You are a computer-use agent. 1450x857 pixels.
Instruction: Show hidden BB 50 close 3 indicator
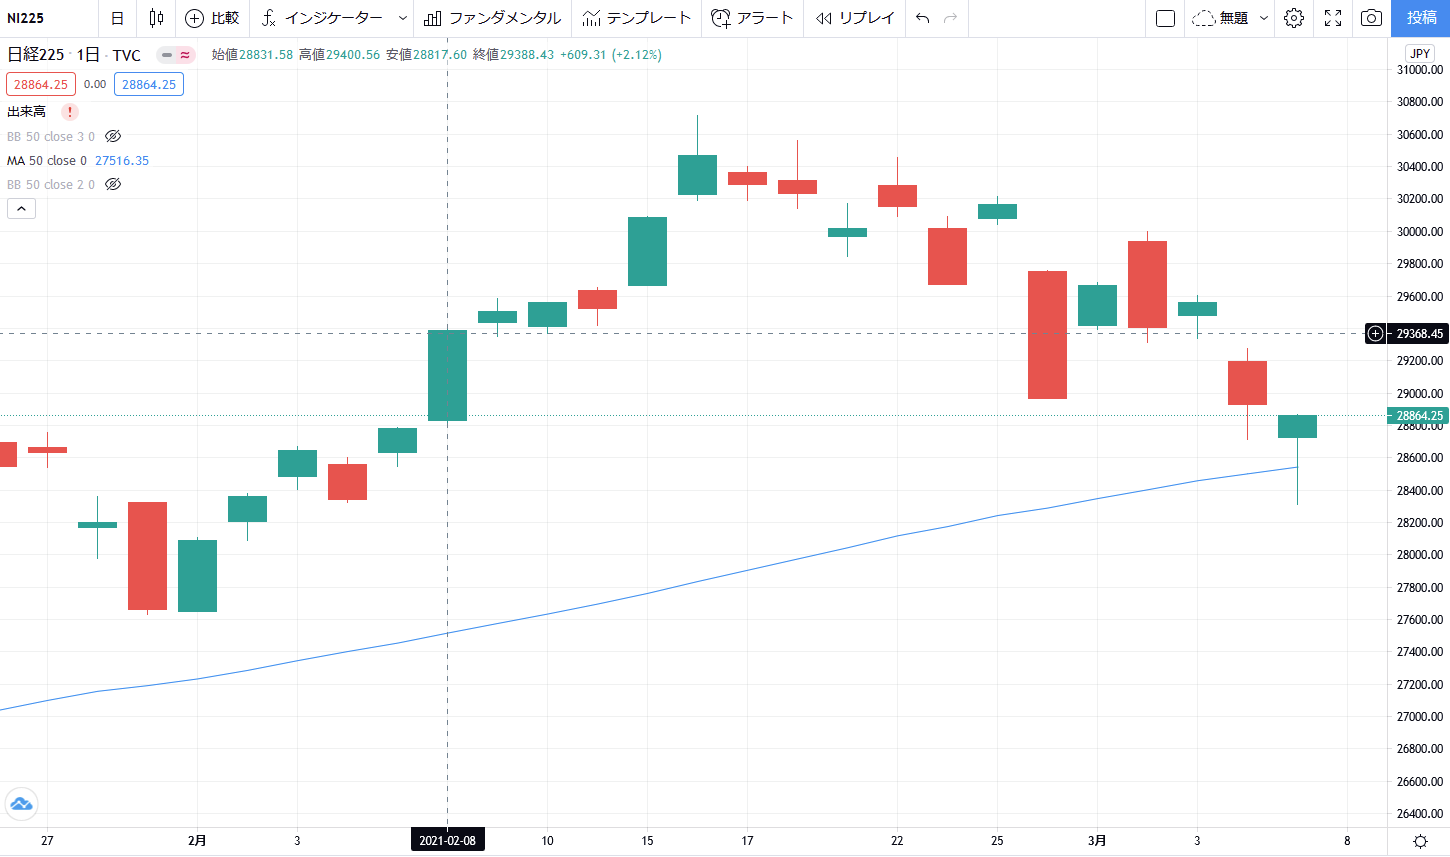click(113, 136)
